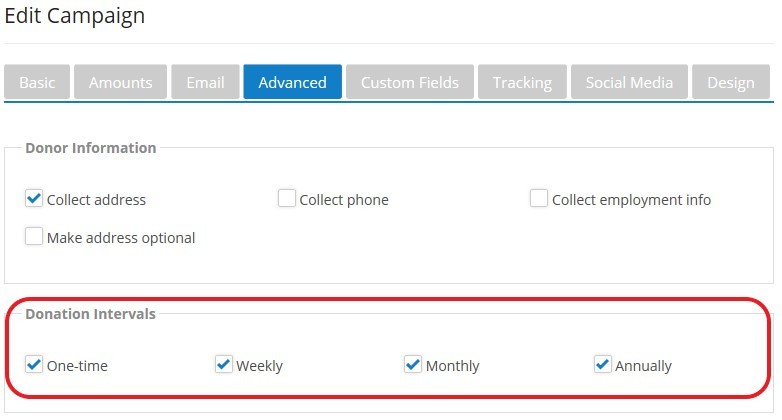Select the Advanced tab
Viewport: 782px width, 420px height.
point(292,82)
